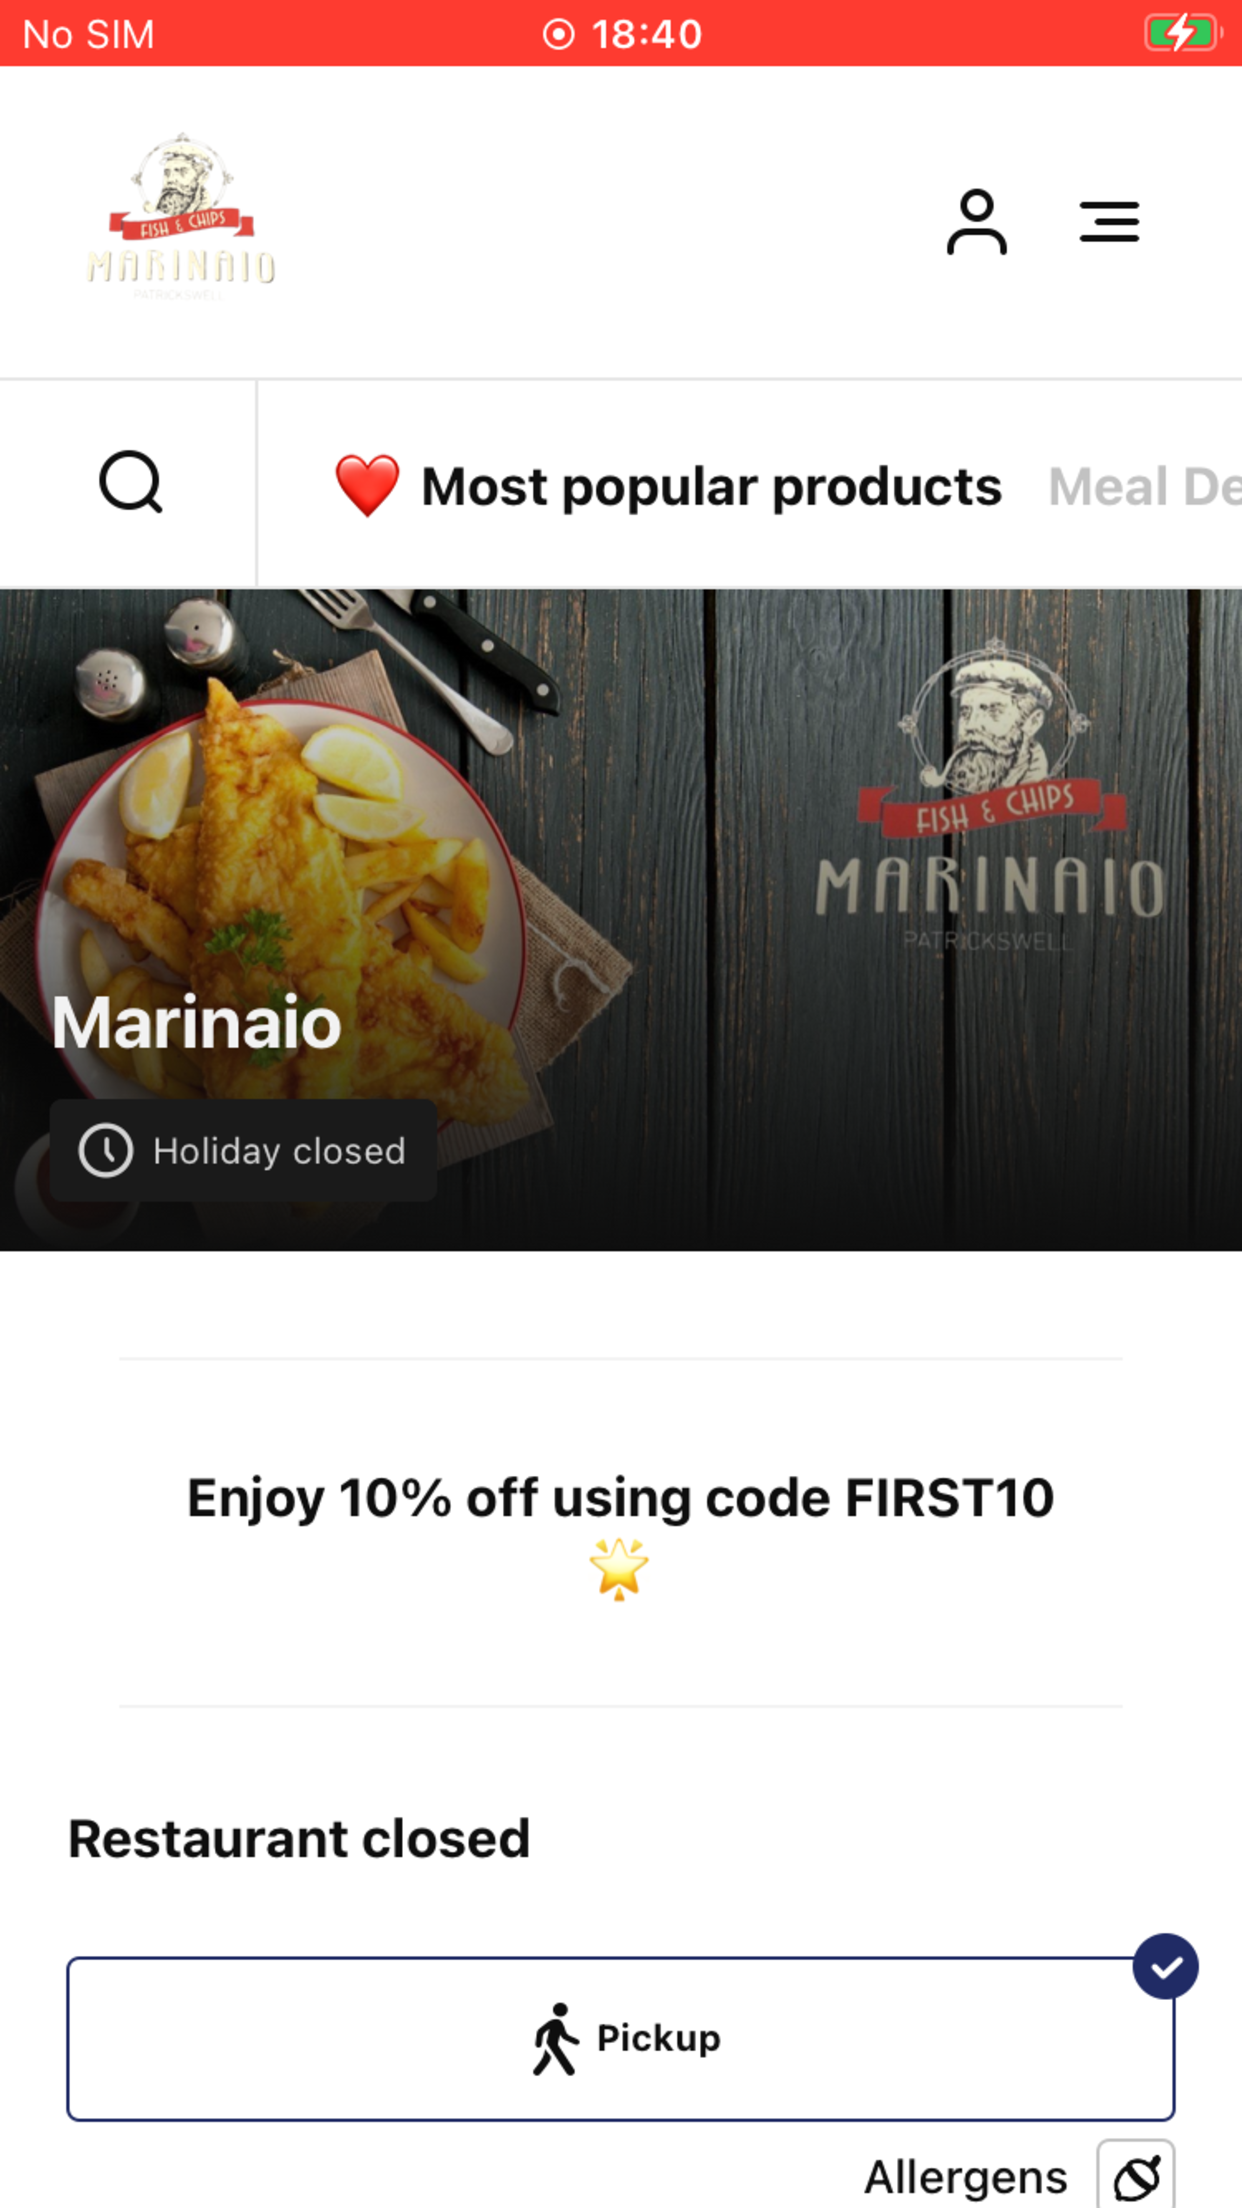
Task: Tap the star emoji under promo text
Action: pyautogui.click(x=619, y=1568)
